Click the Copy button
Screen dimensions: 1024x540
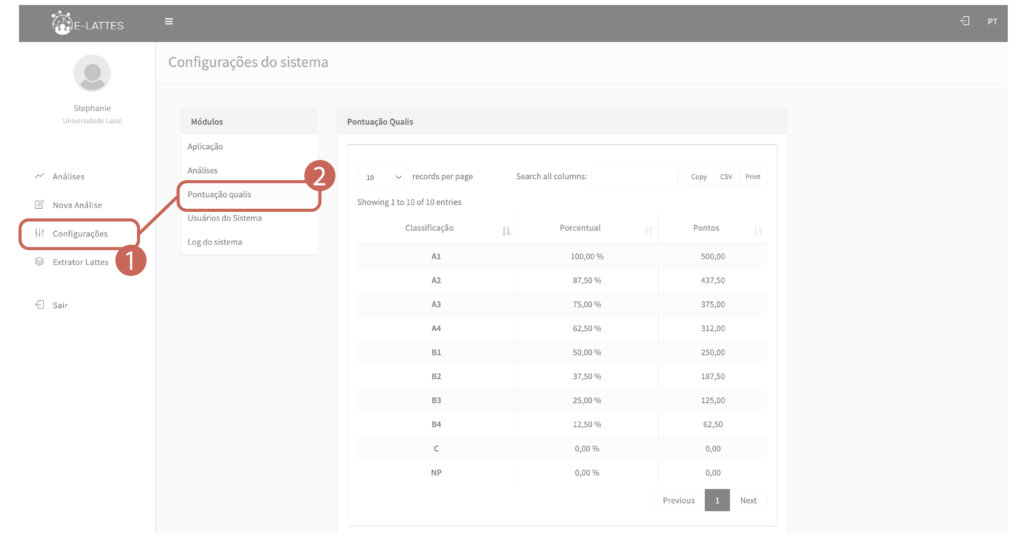(x=698, y=177)
